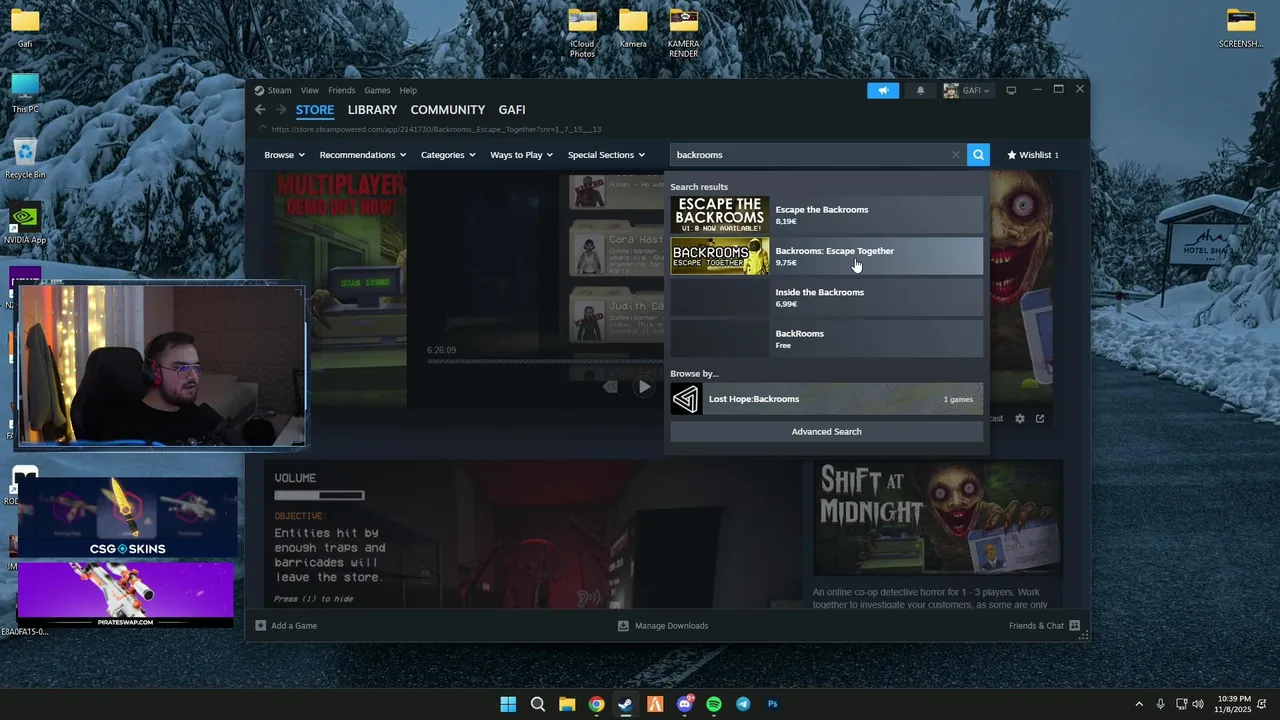Open the GAFI profile tab
Viewport: 1280px width, 720px height.
tap(512, 110)
